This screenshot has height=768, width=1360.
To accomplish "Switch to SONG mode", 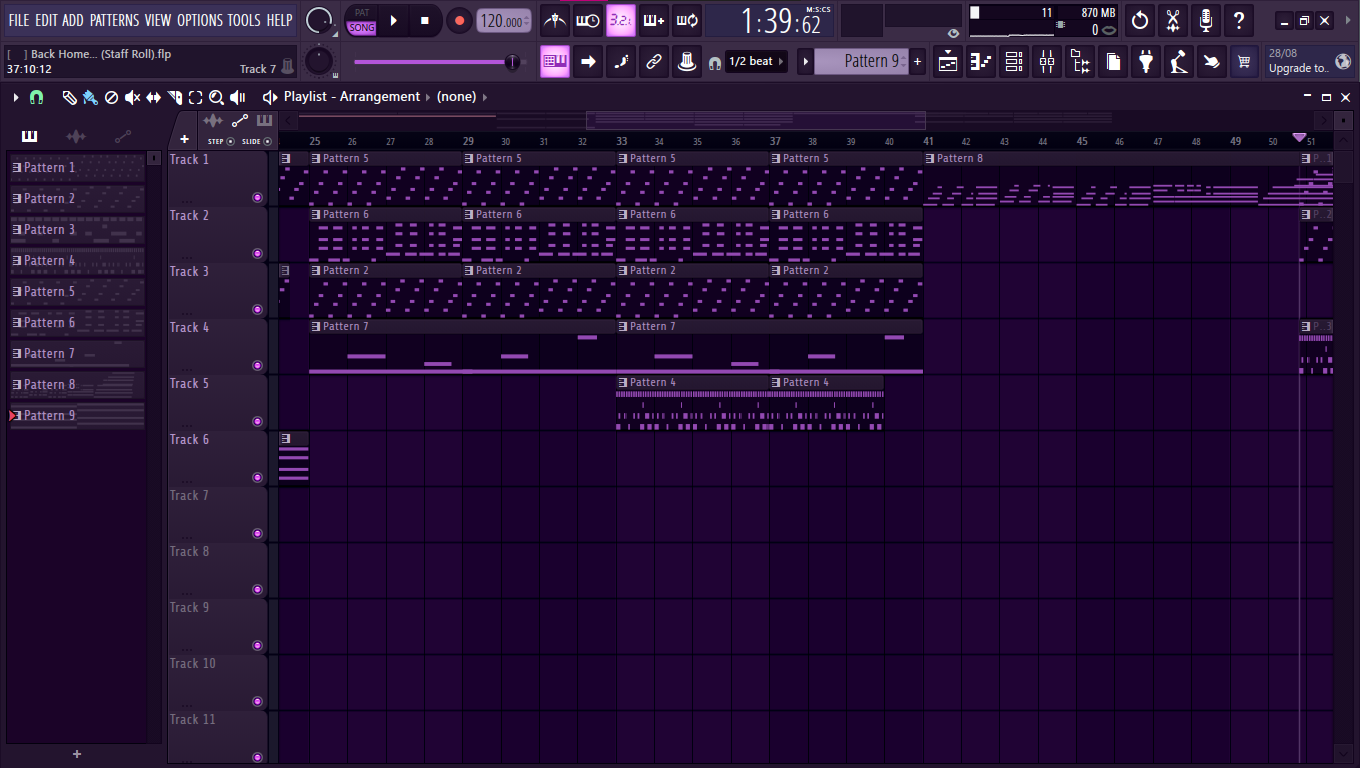I will click(362, 28).
